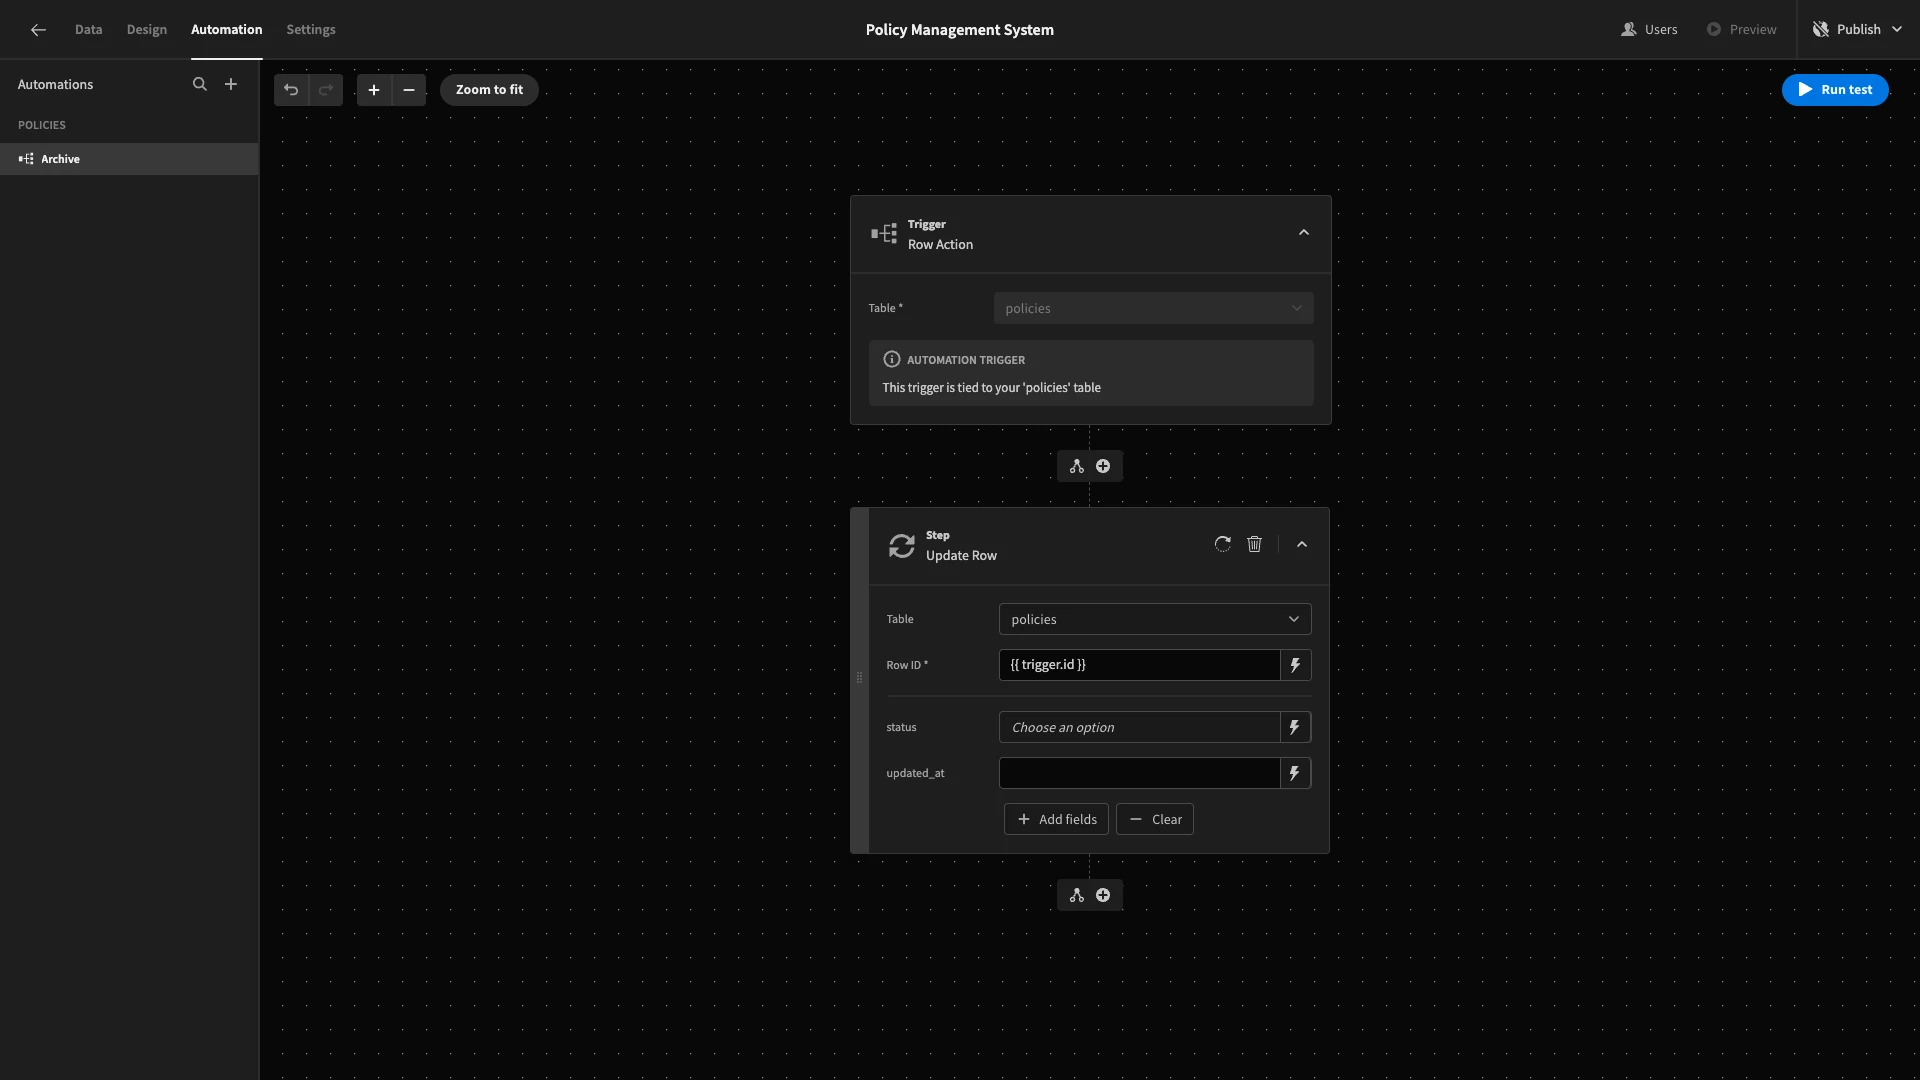Click the back arrow icon
This screenshot has height=1080, width=1920.
pos(38,30)
